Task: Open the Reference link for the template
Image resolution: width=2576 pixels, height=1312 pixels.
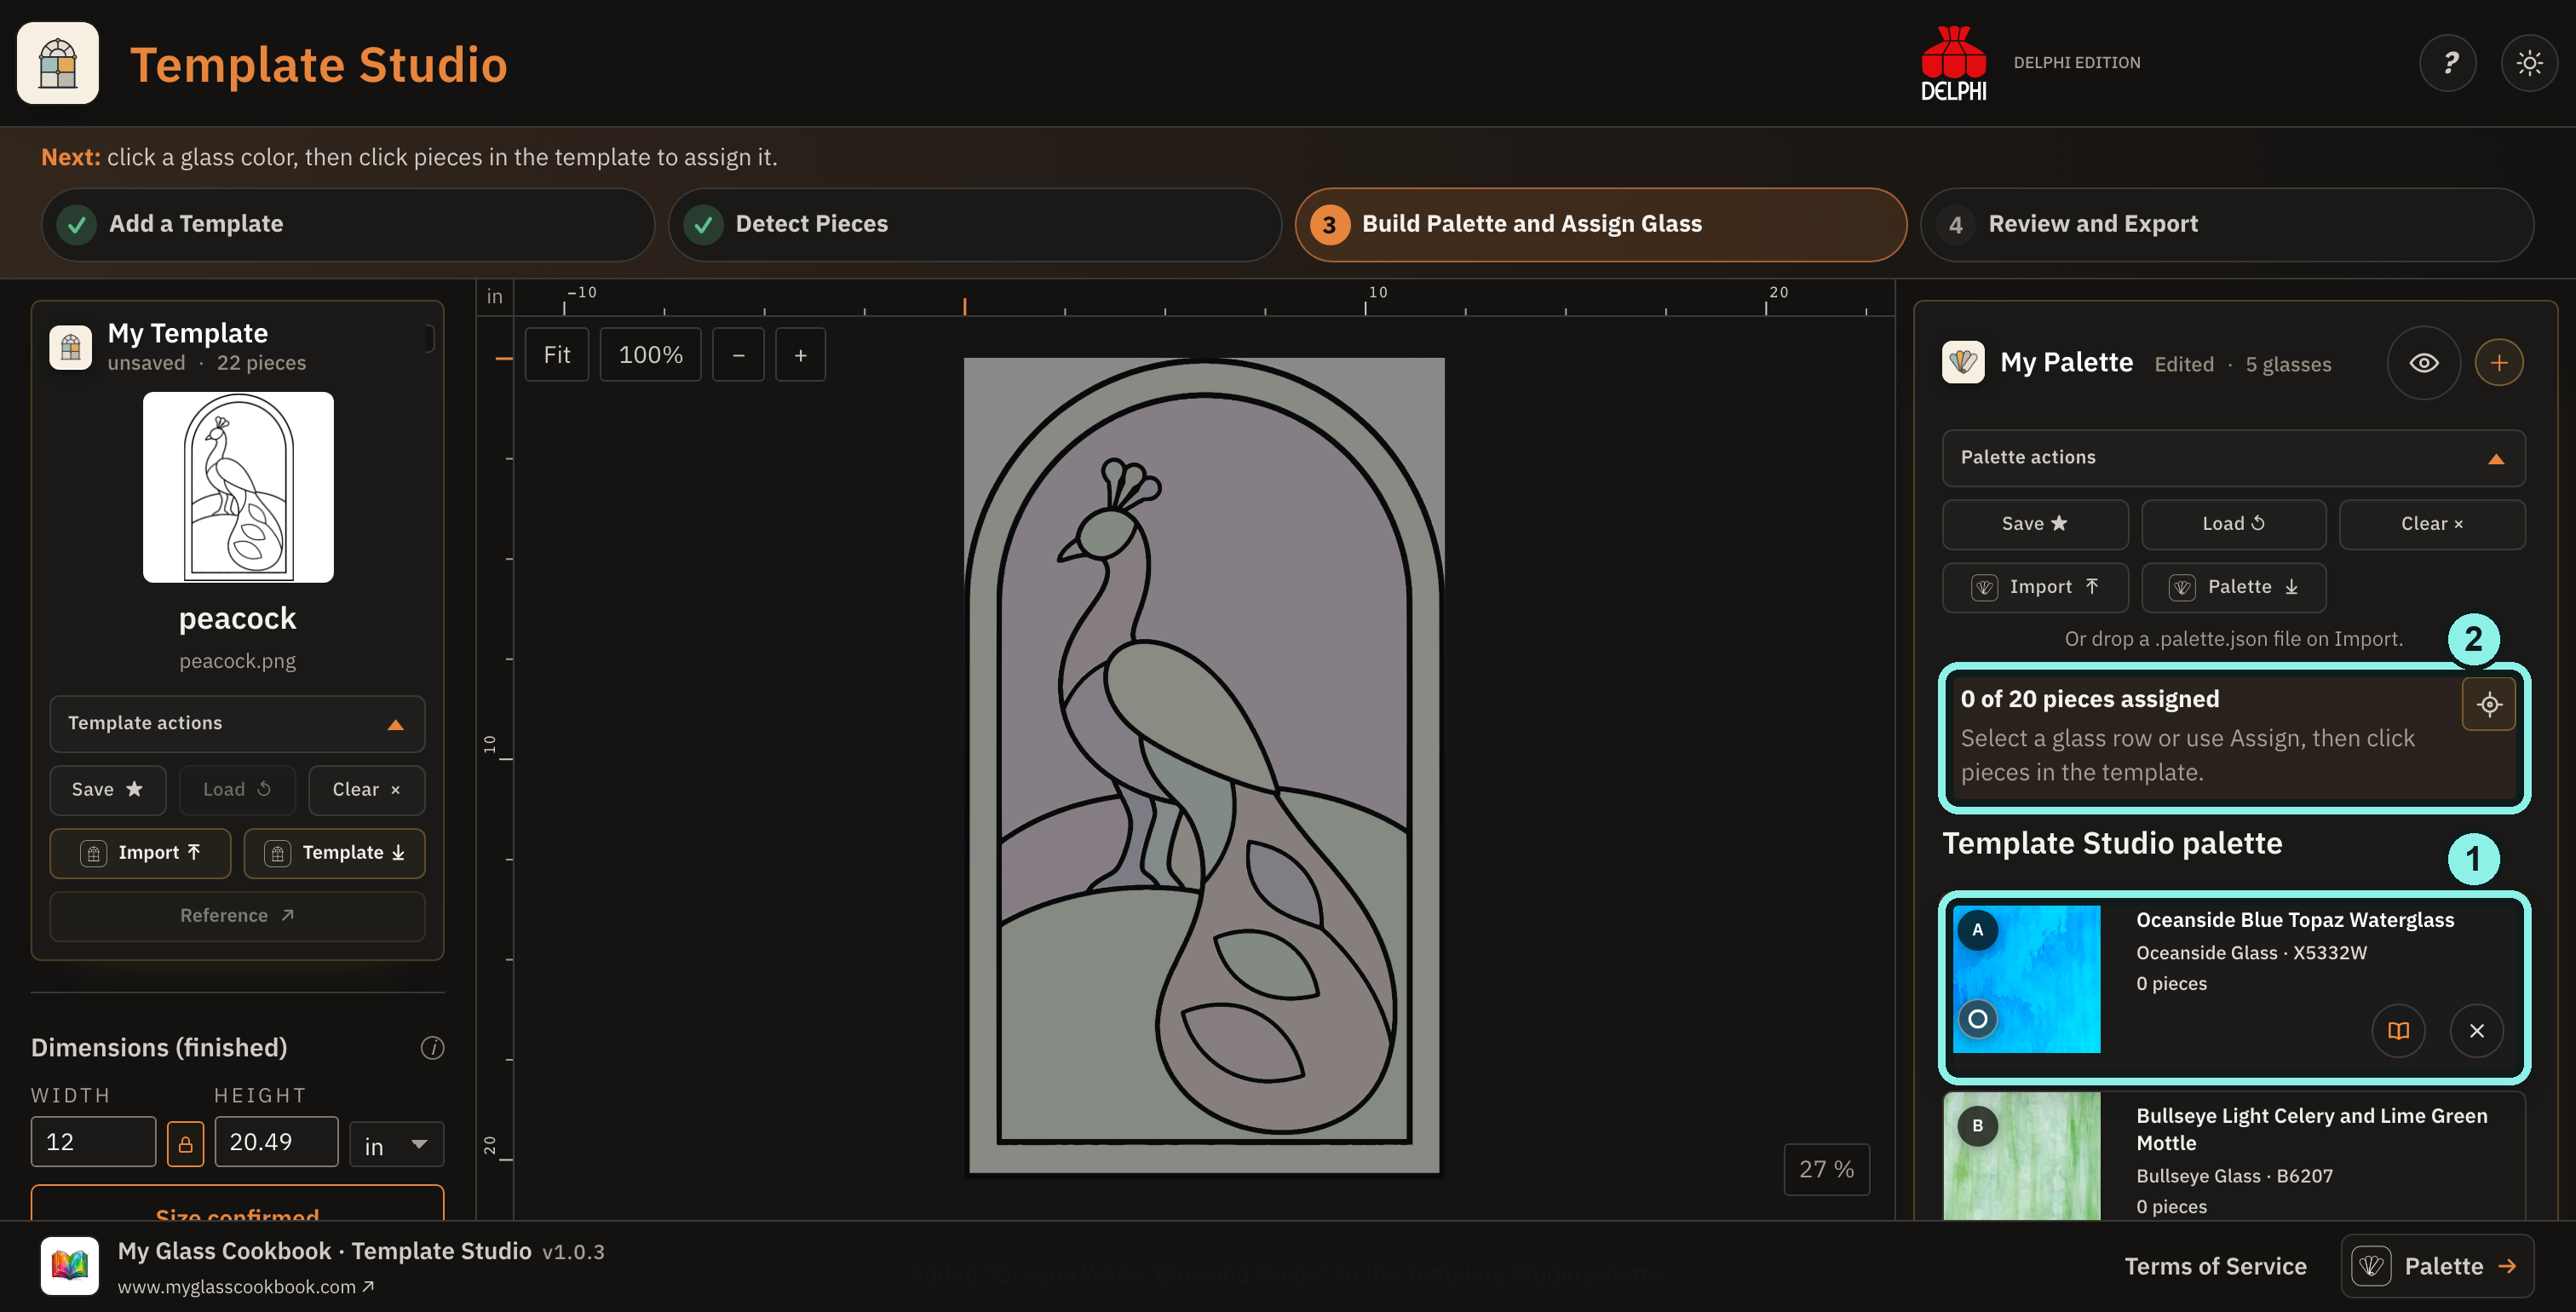Action: (x=237, y=916)
